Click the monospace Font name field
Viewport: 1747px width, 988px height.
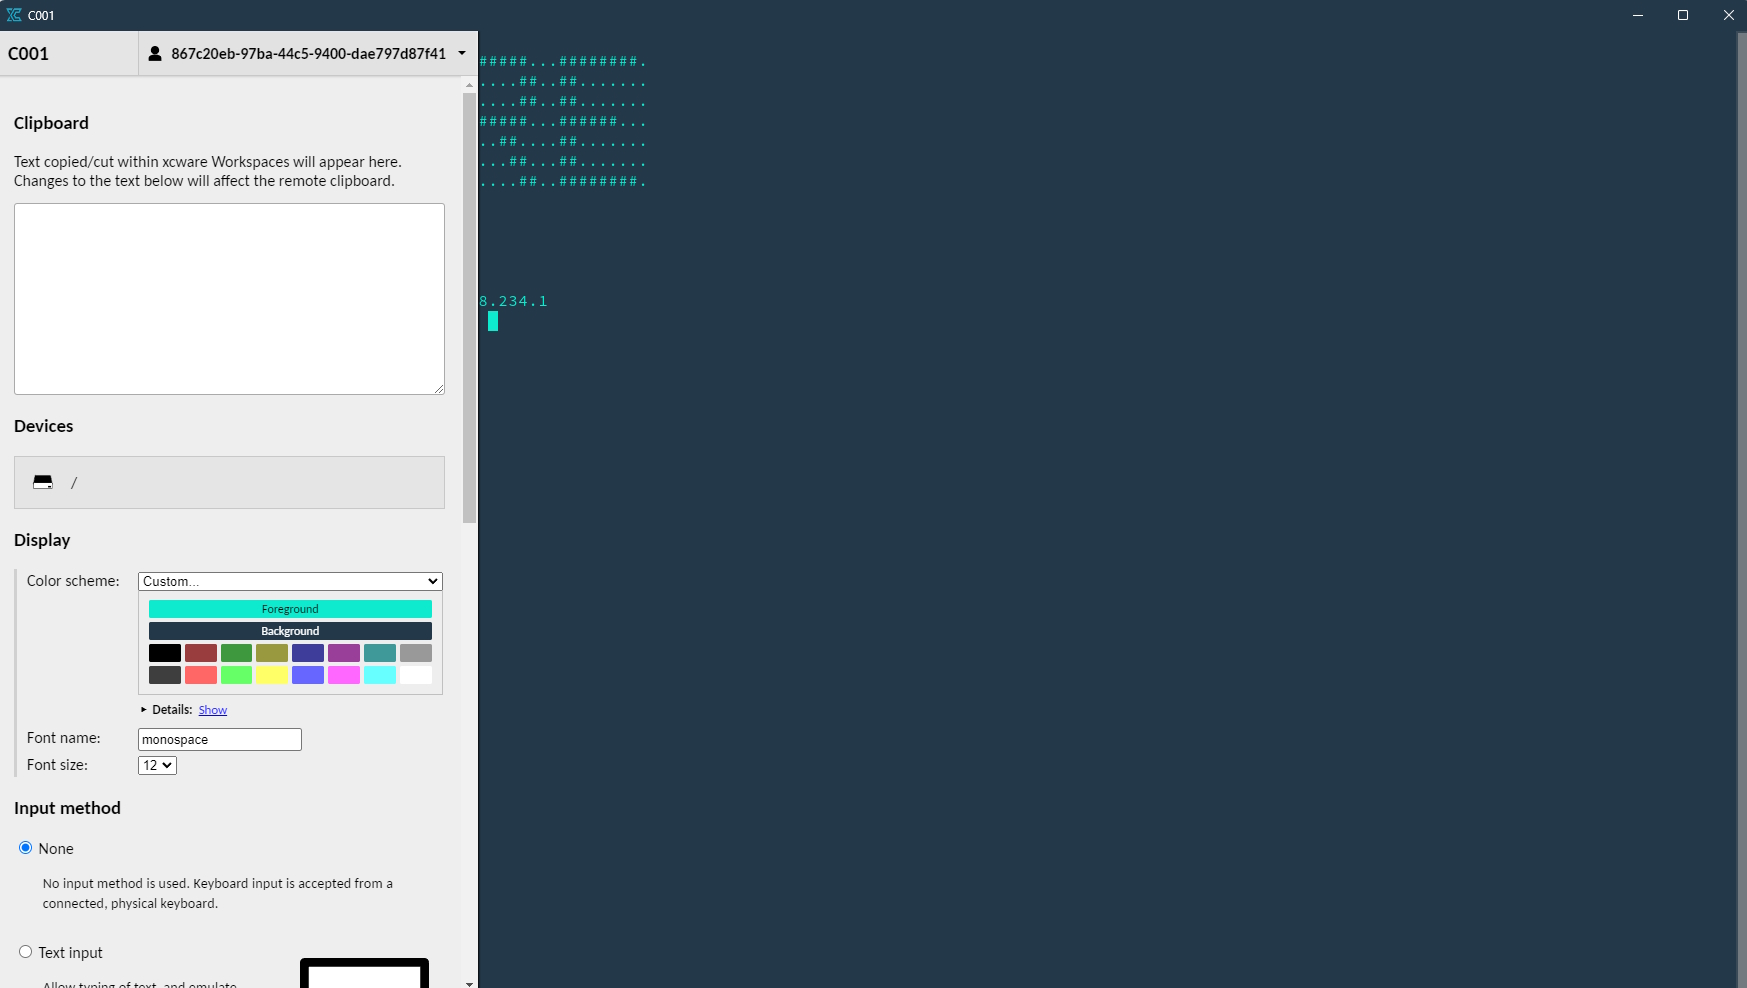[219, 739]
